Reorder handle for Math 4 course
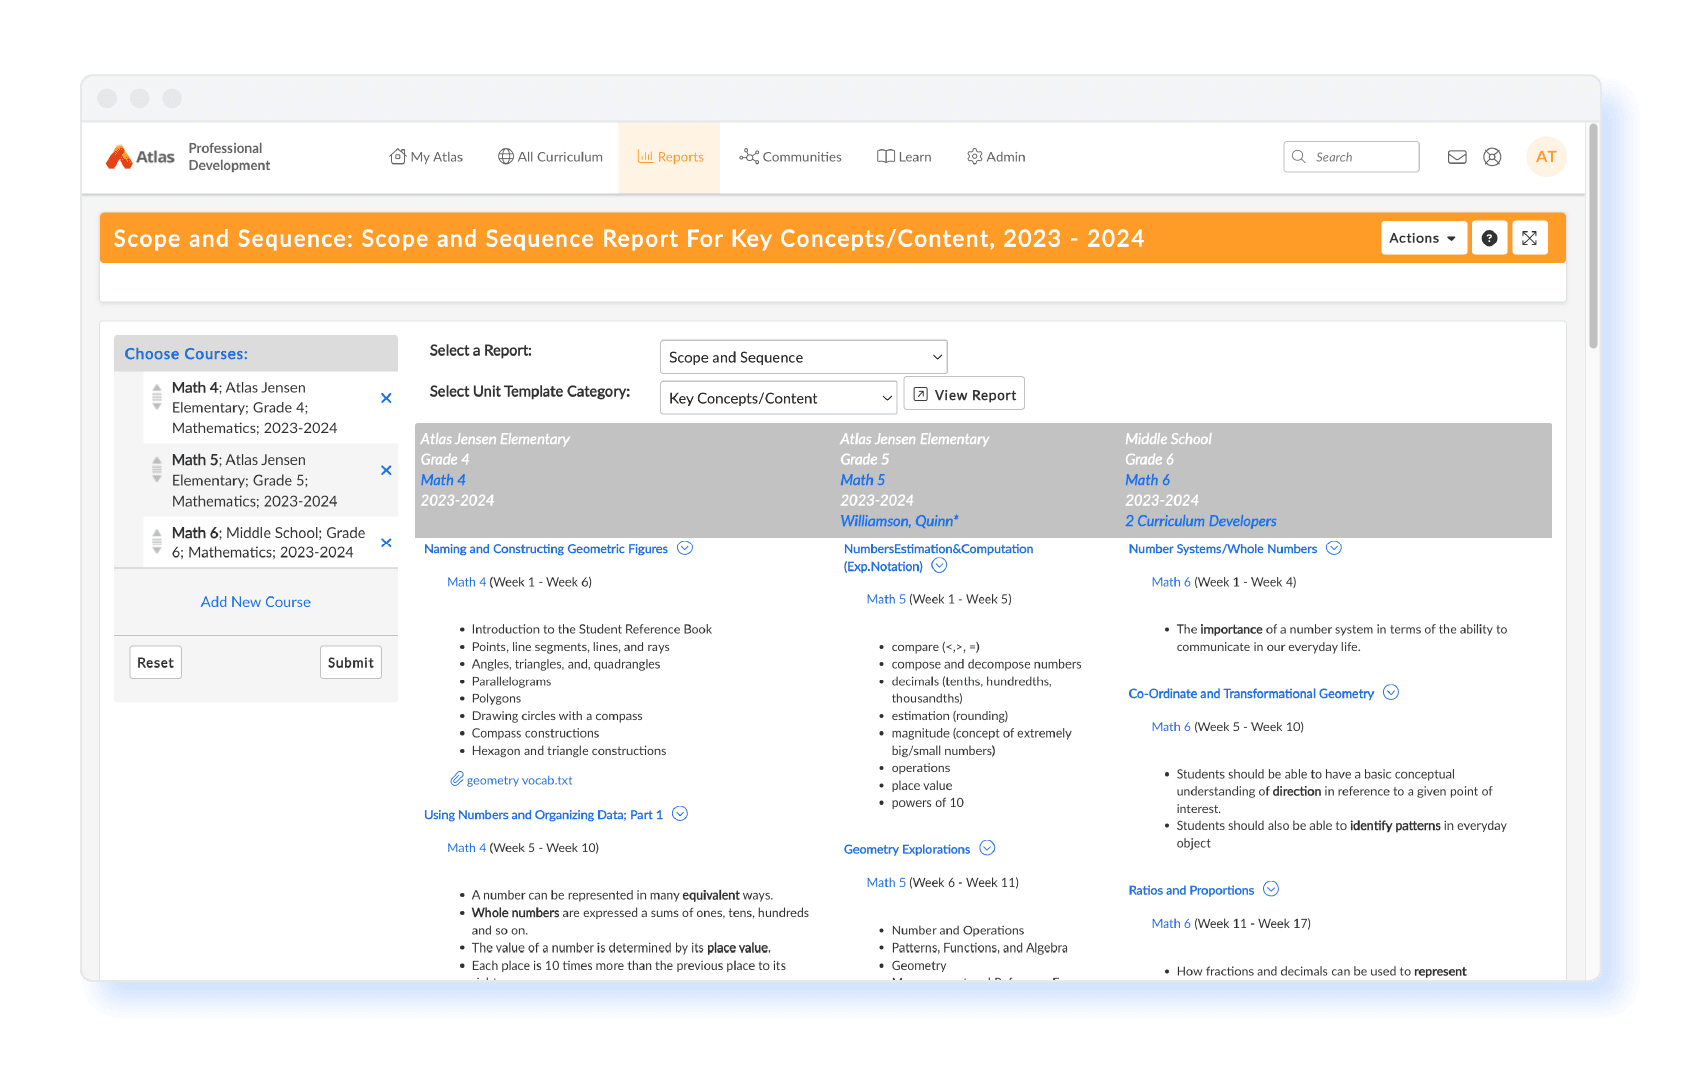The height and width of the screenshot is (1089, 1682). tap(157, 397)
